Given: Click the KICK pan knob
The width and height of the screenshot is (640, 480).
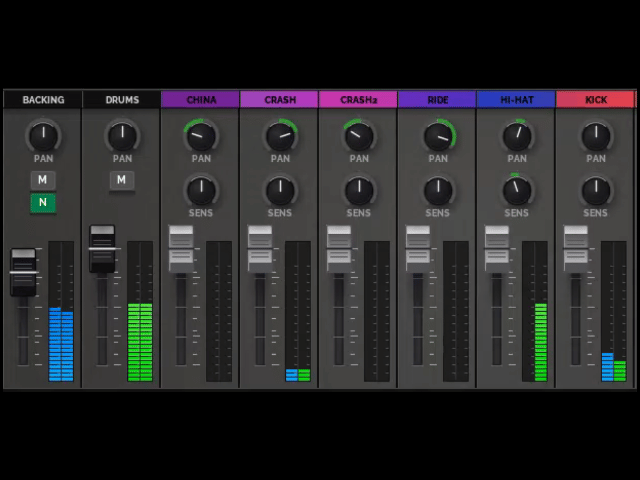Looking at the screenshot, I should 596,135.
